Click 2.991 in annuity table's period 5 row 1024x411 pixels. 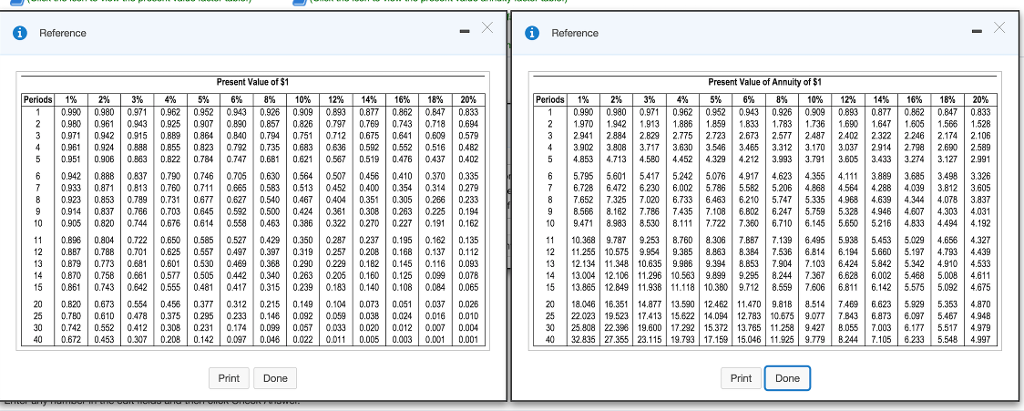pyautogui.click(x=981, y=157)
